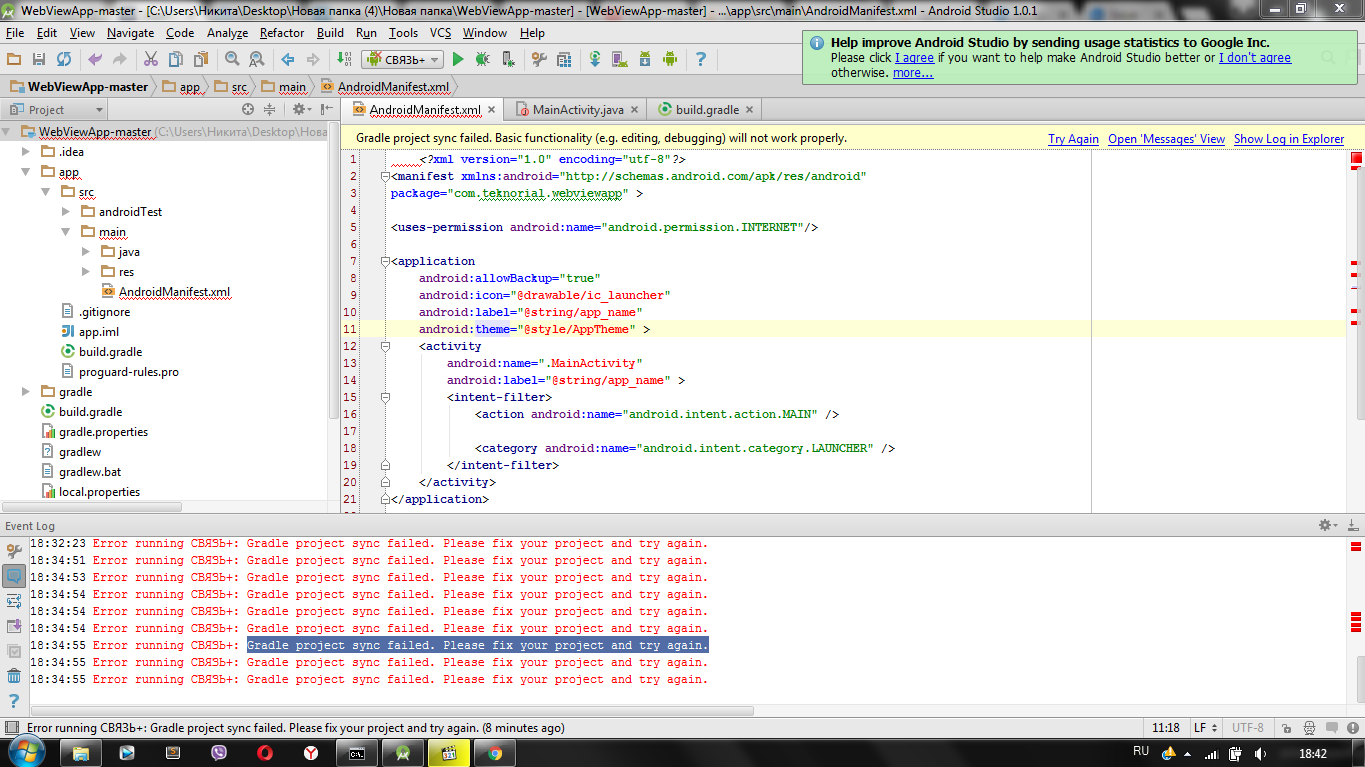The image size is (1365, 767).
Task: Open Settings wrench icon in toolbar
Action: pos(539,60)
